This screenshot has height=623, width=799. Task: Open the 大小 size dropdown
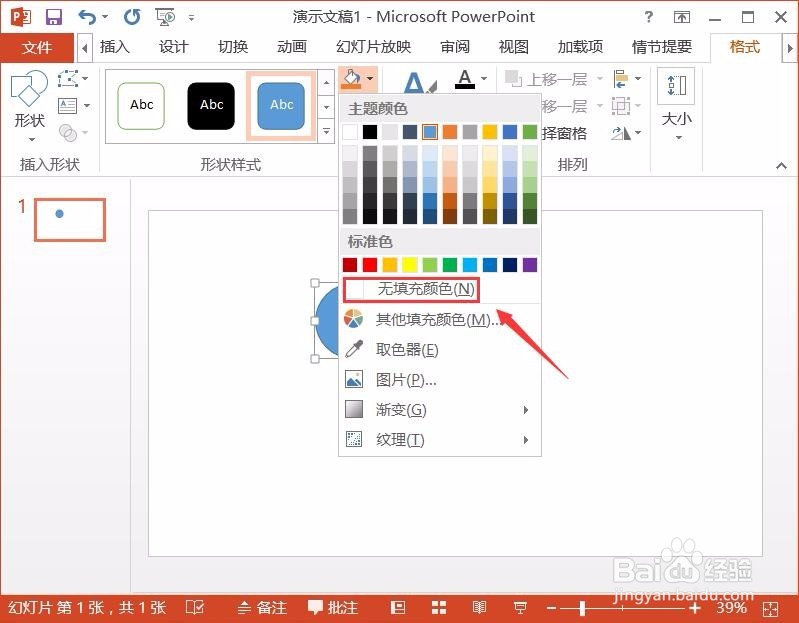tap(677, 106)
